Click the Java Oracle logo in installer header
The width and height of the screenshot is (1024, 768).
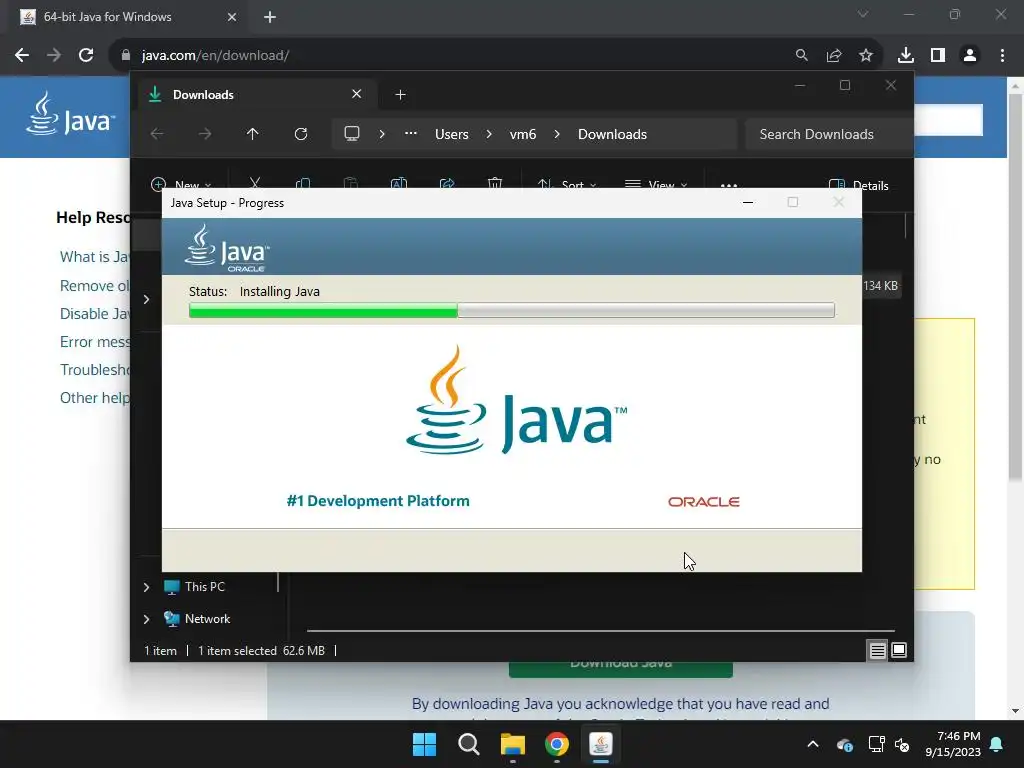point(227,248)
